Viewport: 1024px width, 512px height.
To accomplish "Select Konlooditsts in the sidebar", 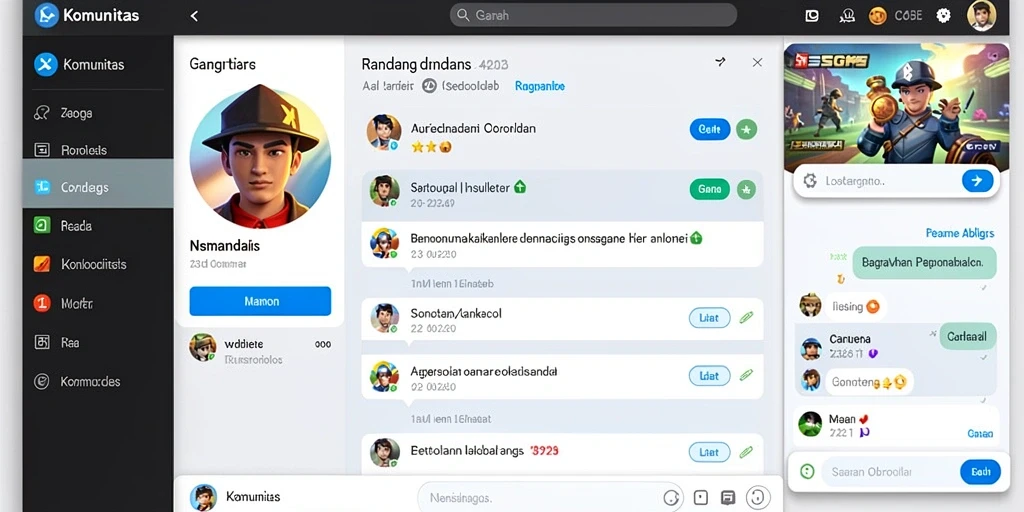I will tap(98, 264).
